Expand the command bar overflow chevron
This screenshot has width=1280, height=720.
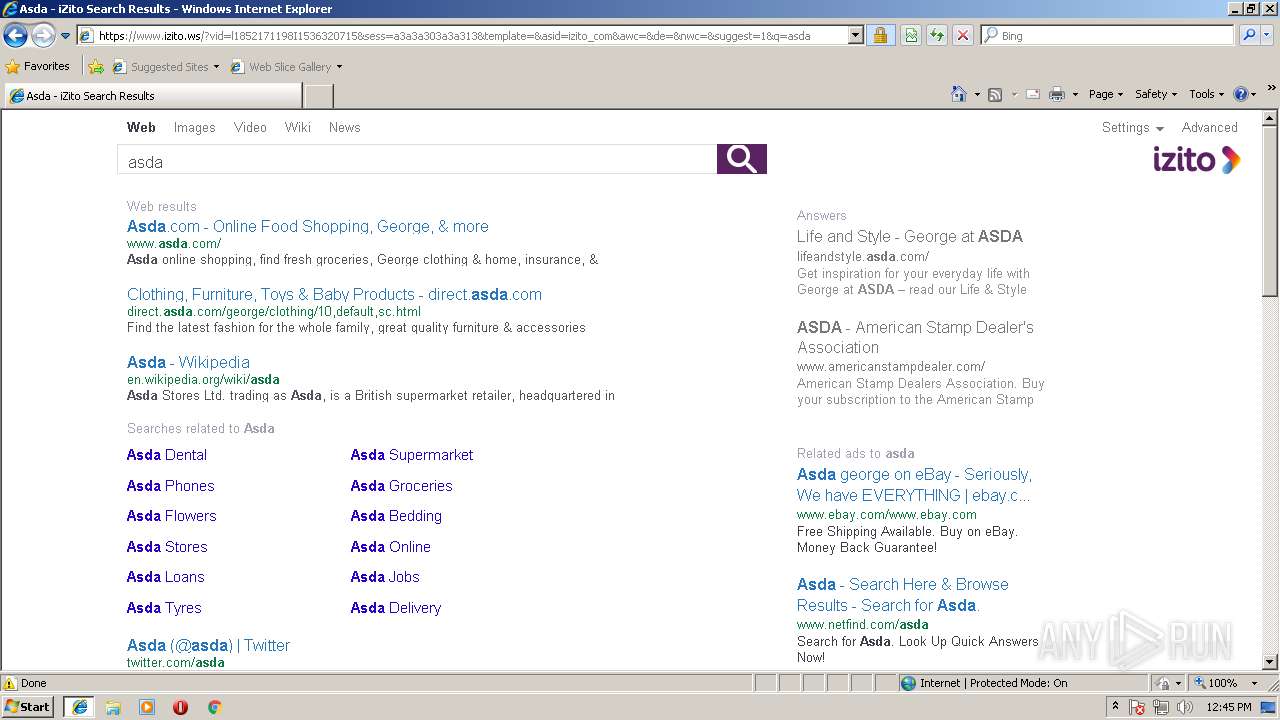click(1272, 89)
